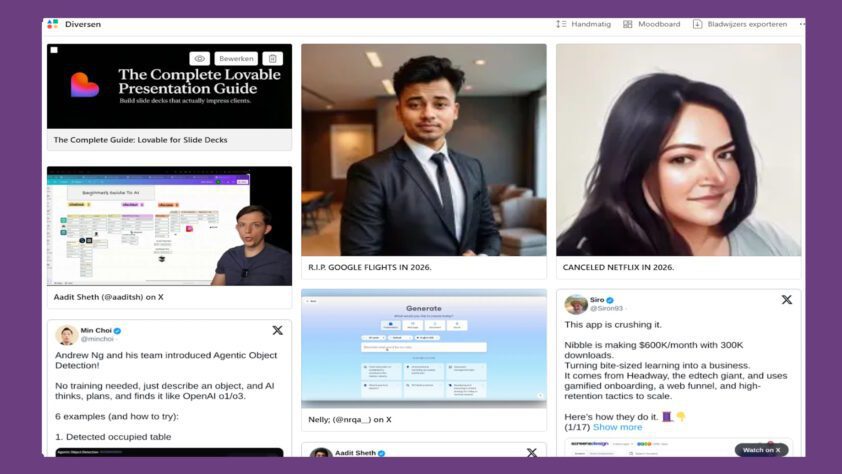The image size is (842, 474).
Task: Open the Aadit Sheth video thumbnail
Action: [169, 226]
